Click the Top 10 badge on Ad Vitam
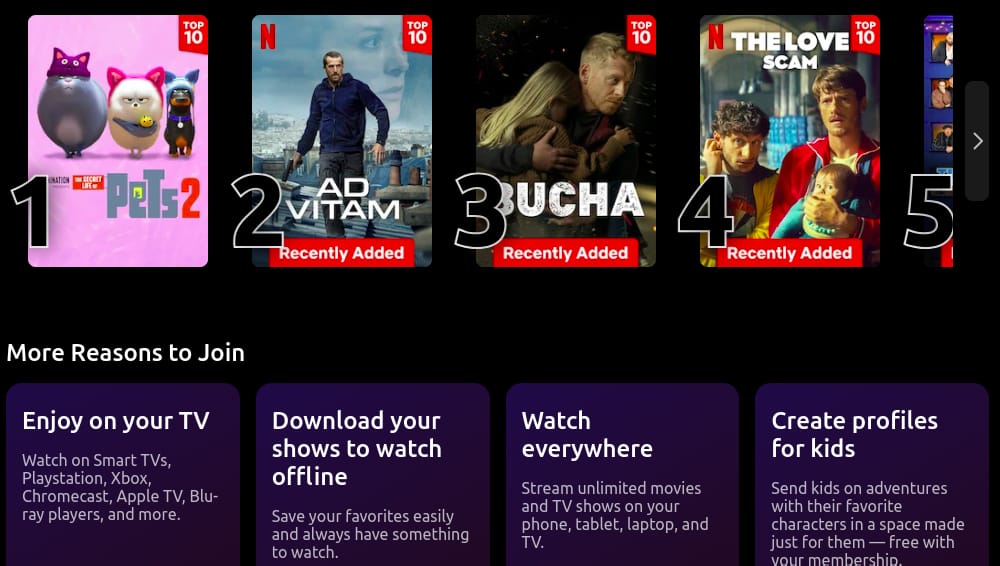This screenshot has width=1000, height=566. tap(417, 34)
